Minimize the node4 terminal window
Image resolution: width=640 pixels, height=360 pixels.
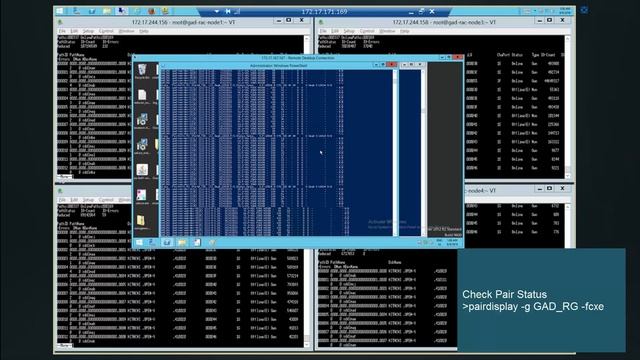(540, 189)
